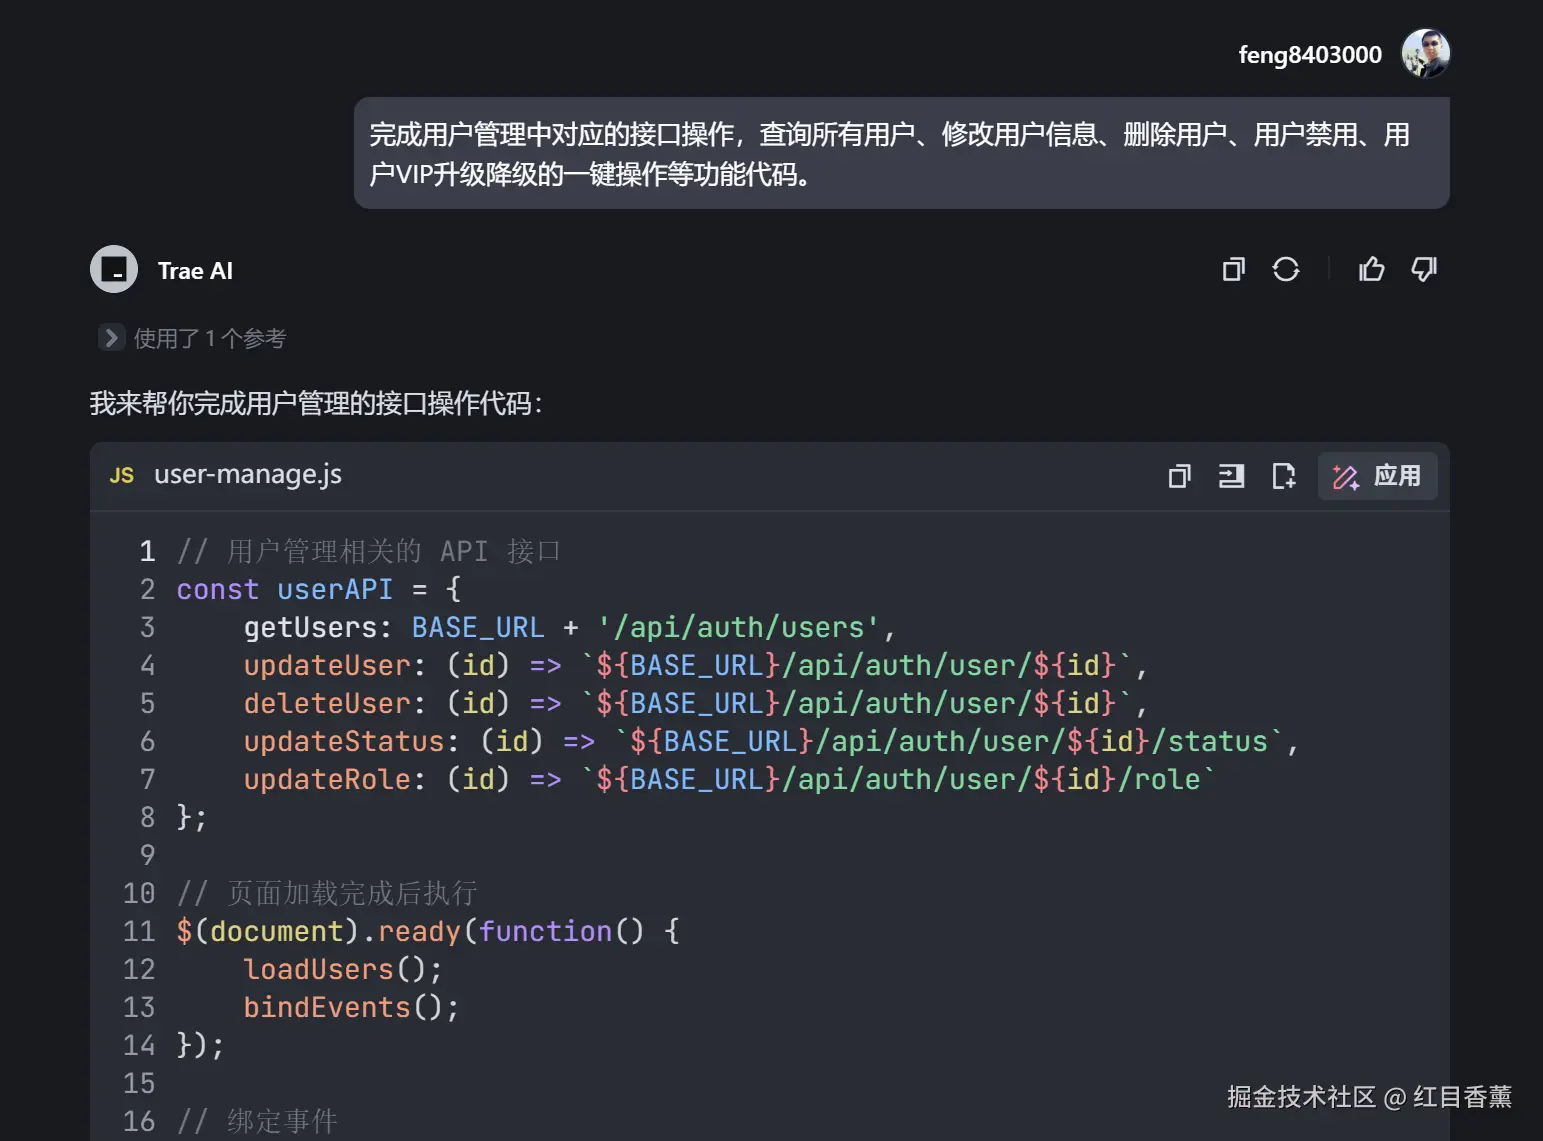Copy the Trae AI response
The width and height of the screenshot is (1543, 1141).
click(1234, 269)
